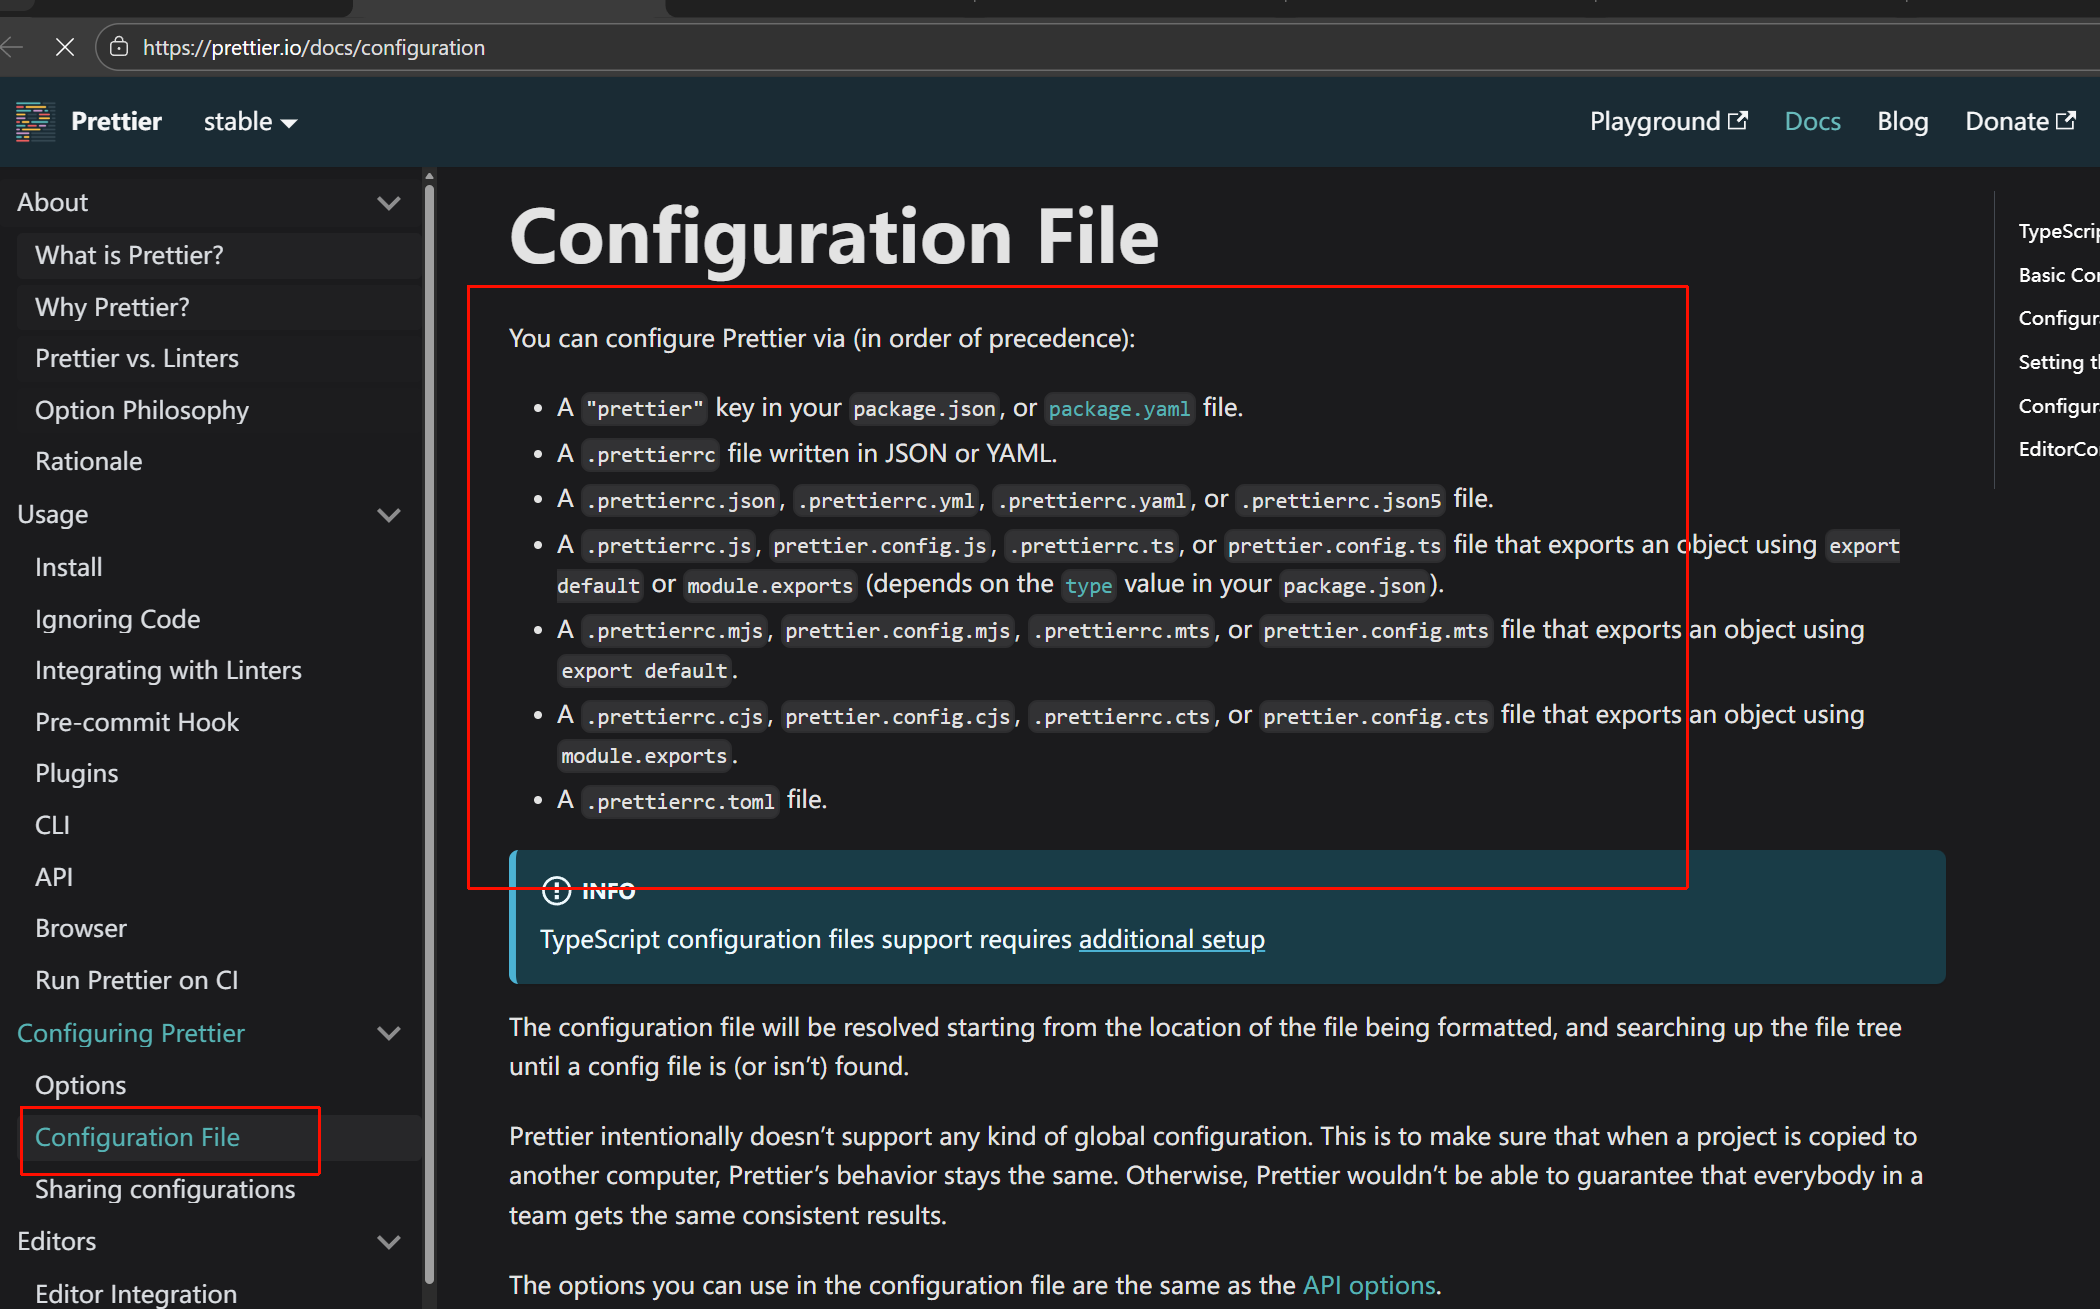
Task: Collapse the Usage sidebar section
Action: point(388,515)
